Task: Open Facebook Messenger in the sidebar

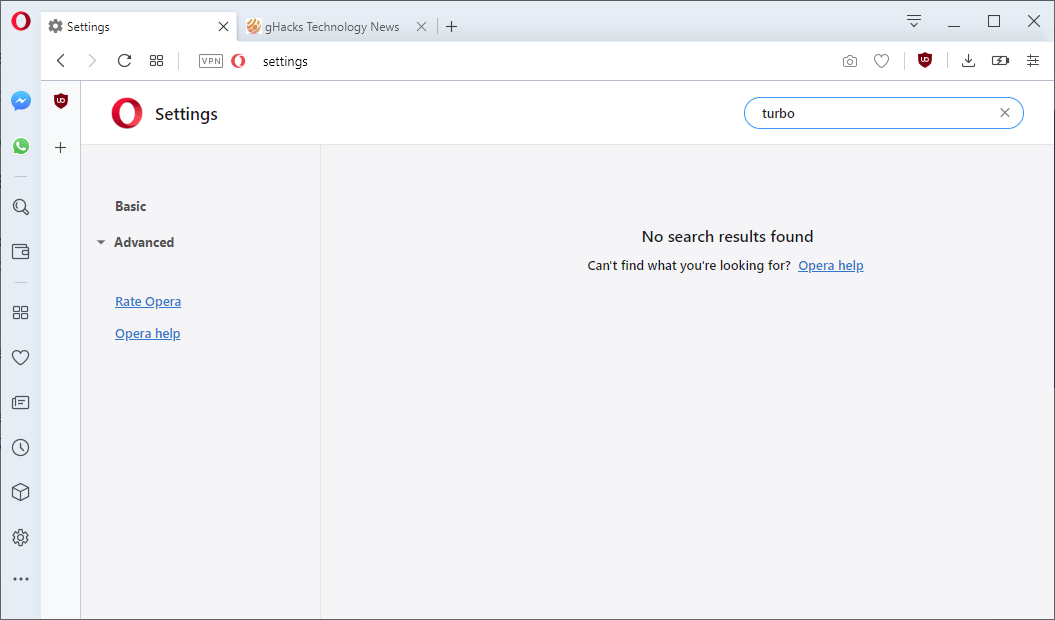Action: tap(21, 101)
